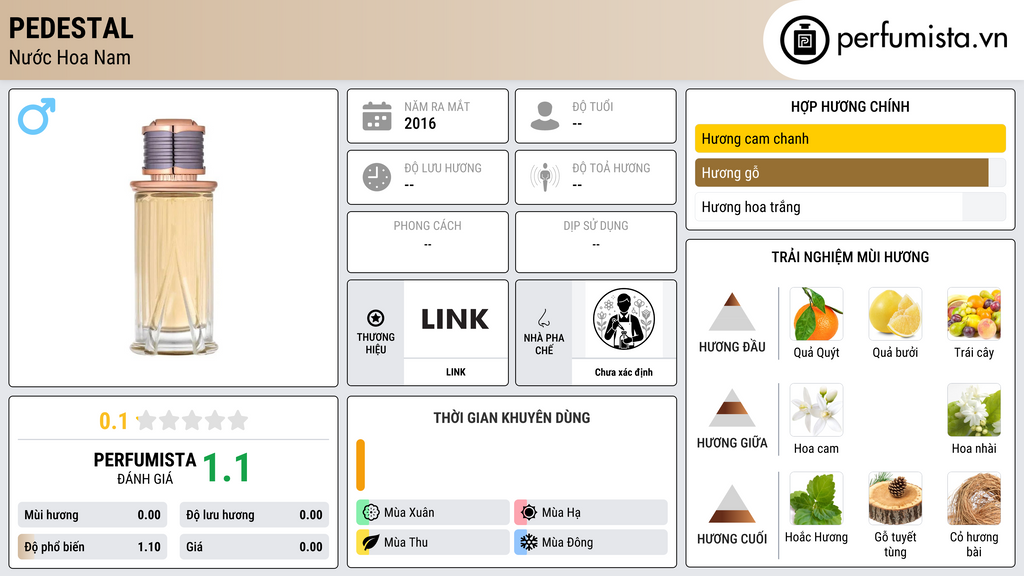Select the Quả bưởi grapefruit image
This screenshot has width=1024, height=576.
pyautogui.click(x=895, y=313)
